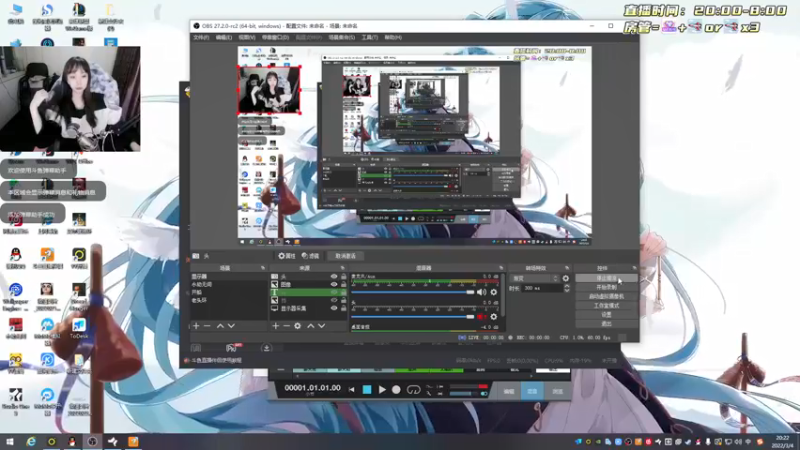Click the Play button in the DAW transport
Screen dimensions: 800x450
pyautogui.click(x=382, y=390)
